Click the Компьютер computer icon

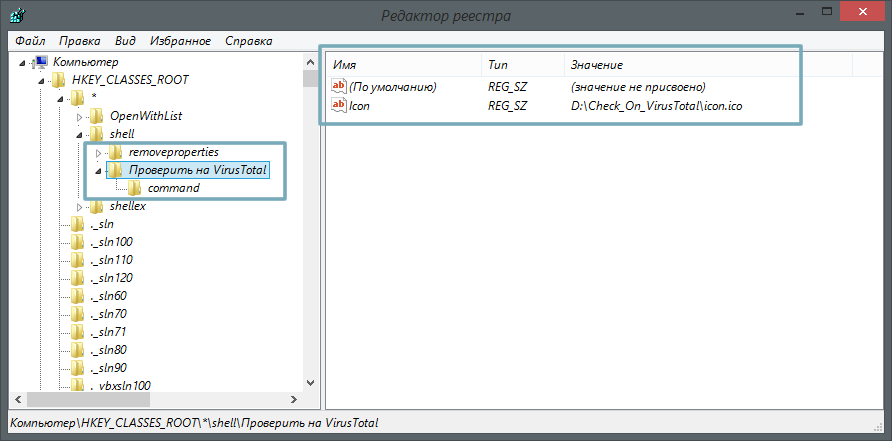[41, 62]
